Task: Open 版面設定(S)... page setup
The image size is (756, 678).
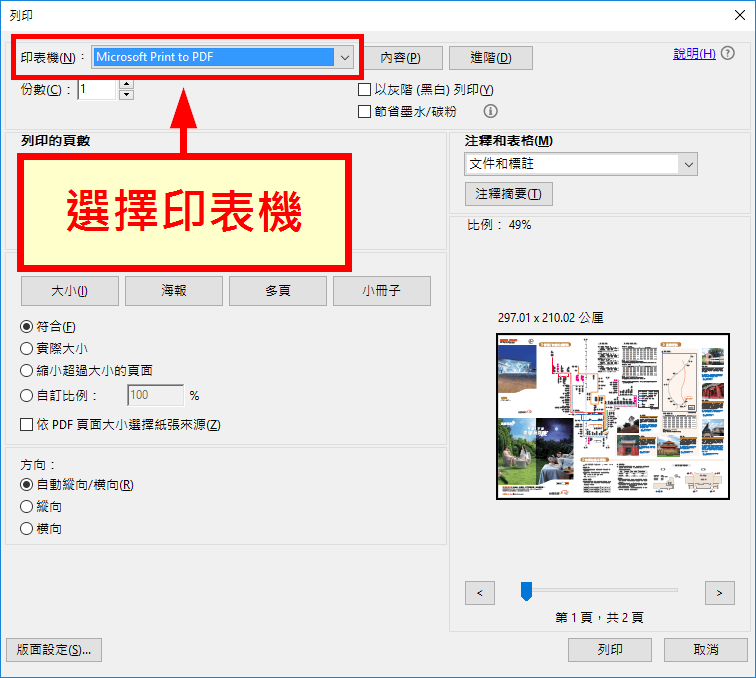Action: coord(54,650)
